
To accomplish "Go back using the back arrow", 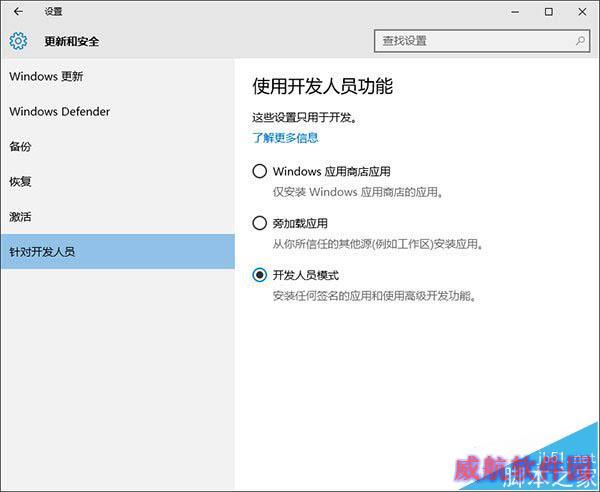I will click(x=18, y=12).
